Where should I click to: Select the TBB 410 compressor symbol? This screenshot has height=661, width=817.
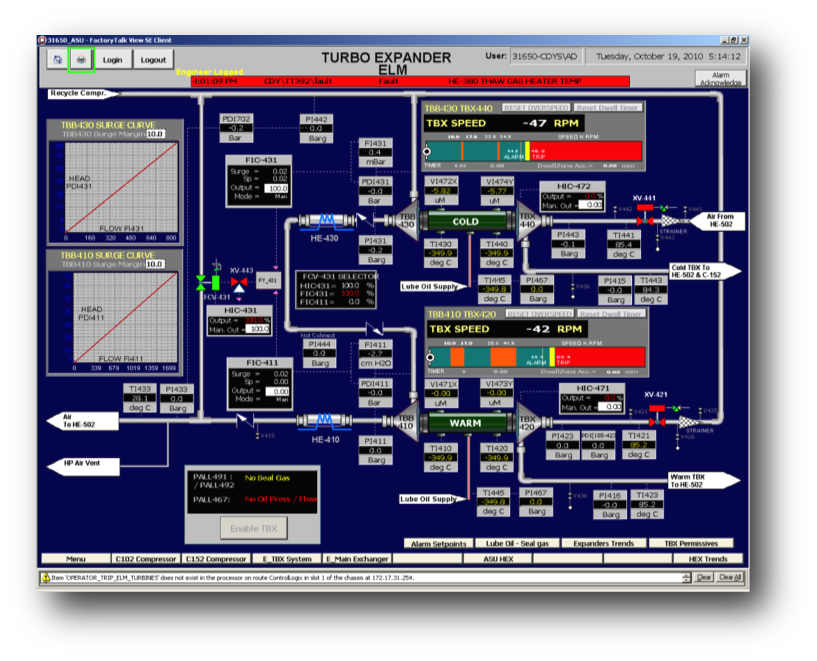(406, 422)
